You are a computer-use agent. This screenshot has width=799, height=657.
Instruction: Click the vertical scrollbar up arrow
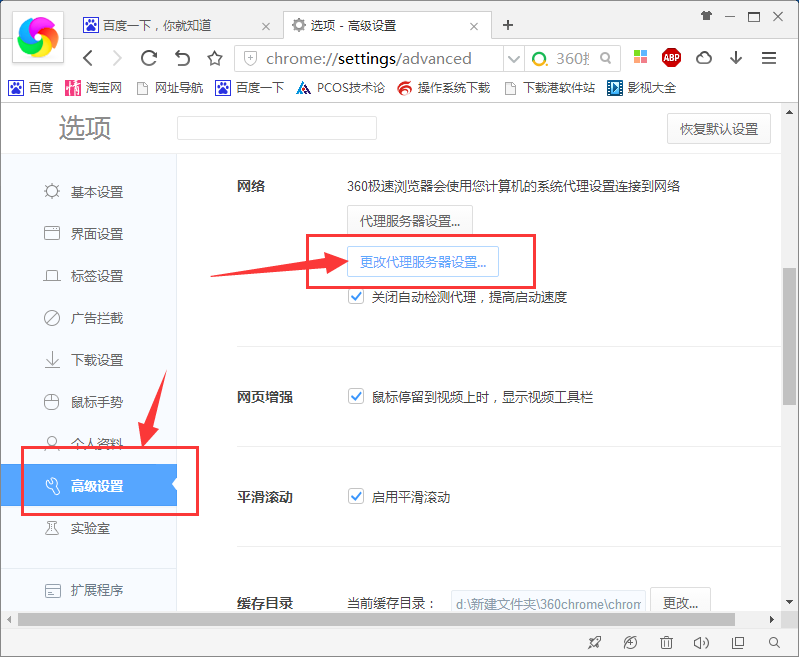coord(789,112)
